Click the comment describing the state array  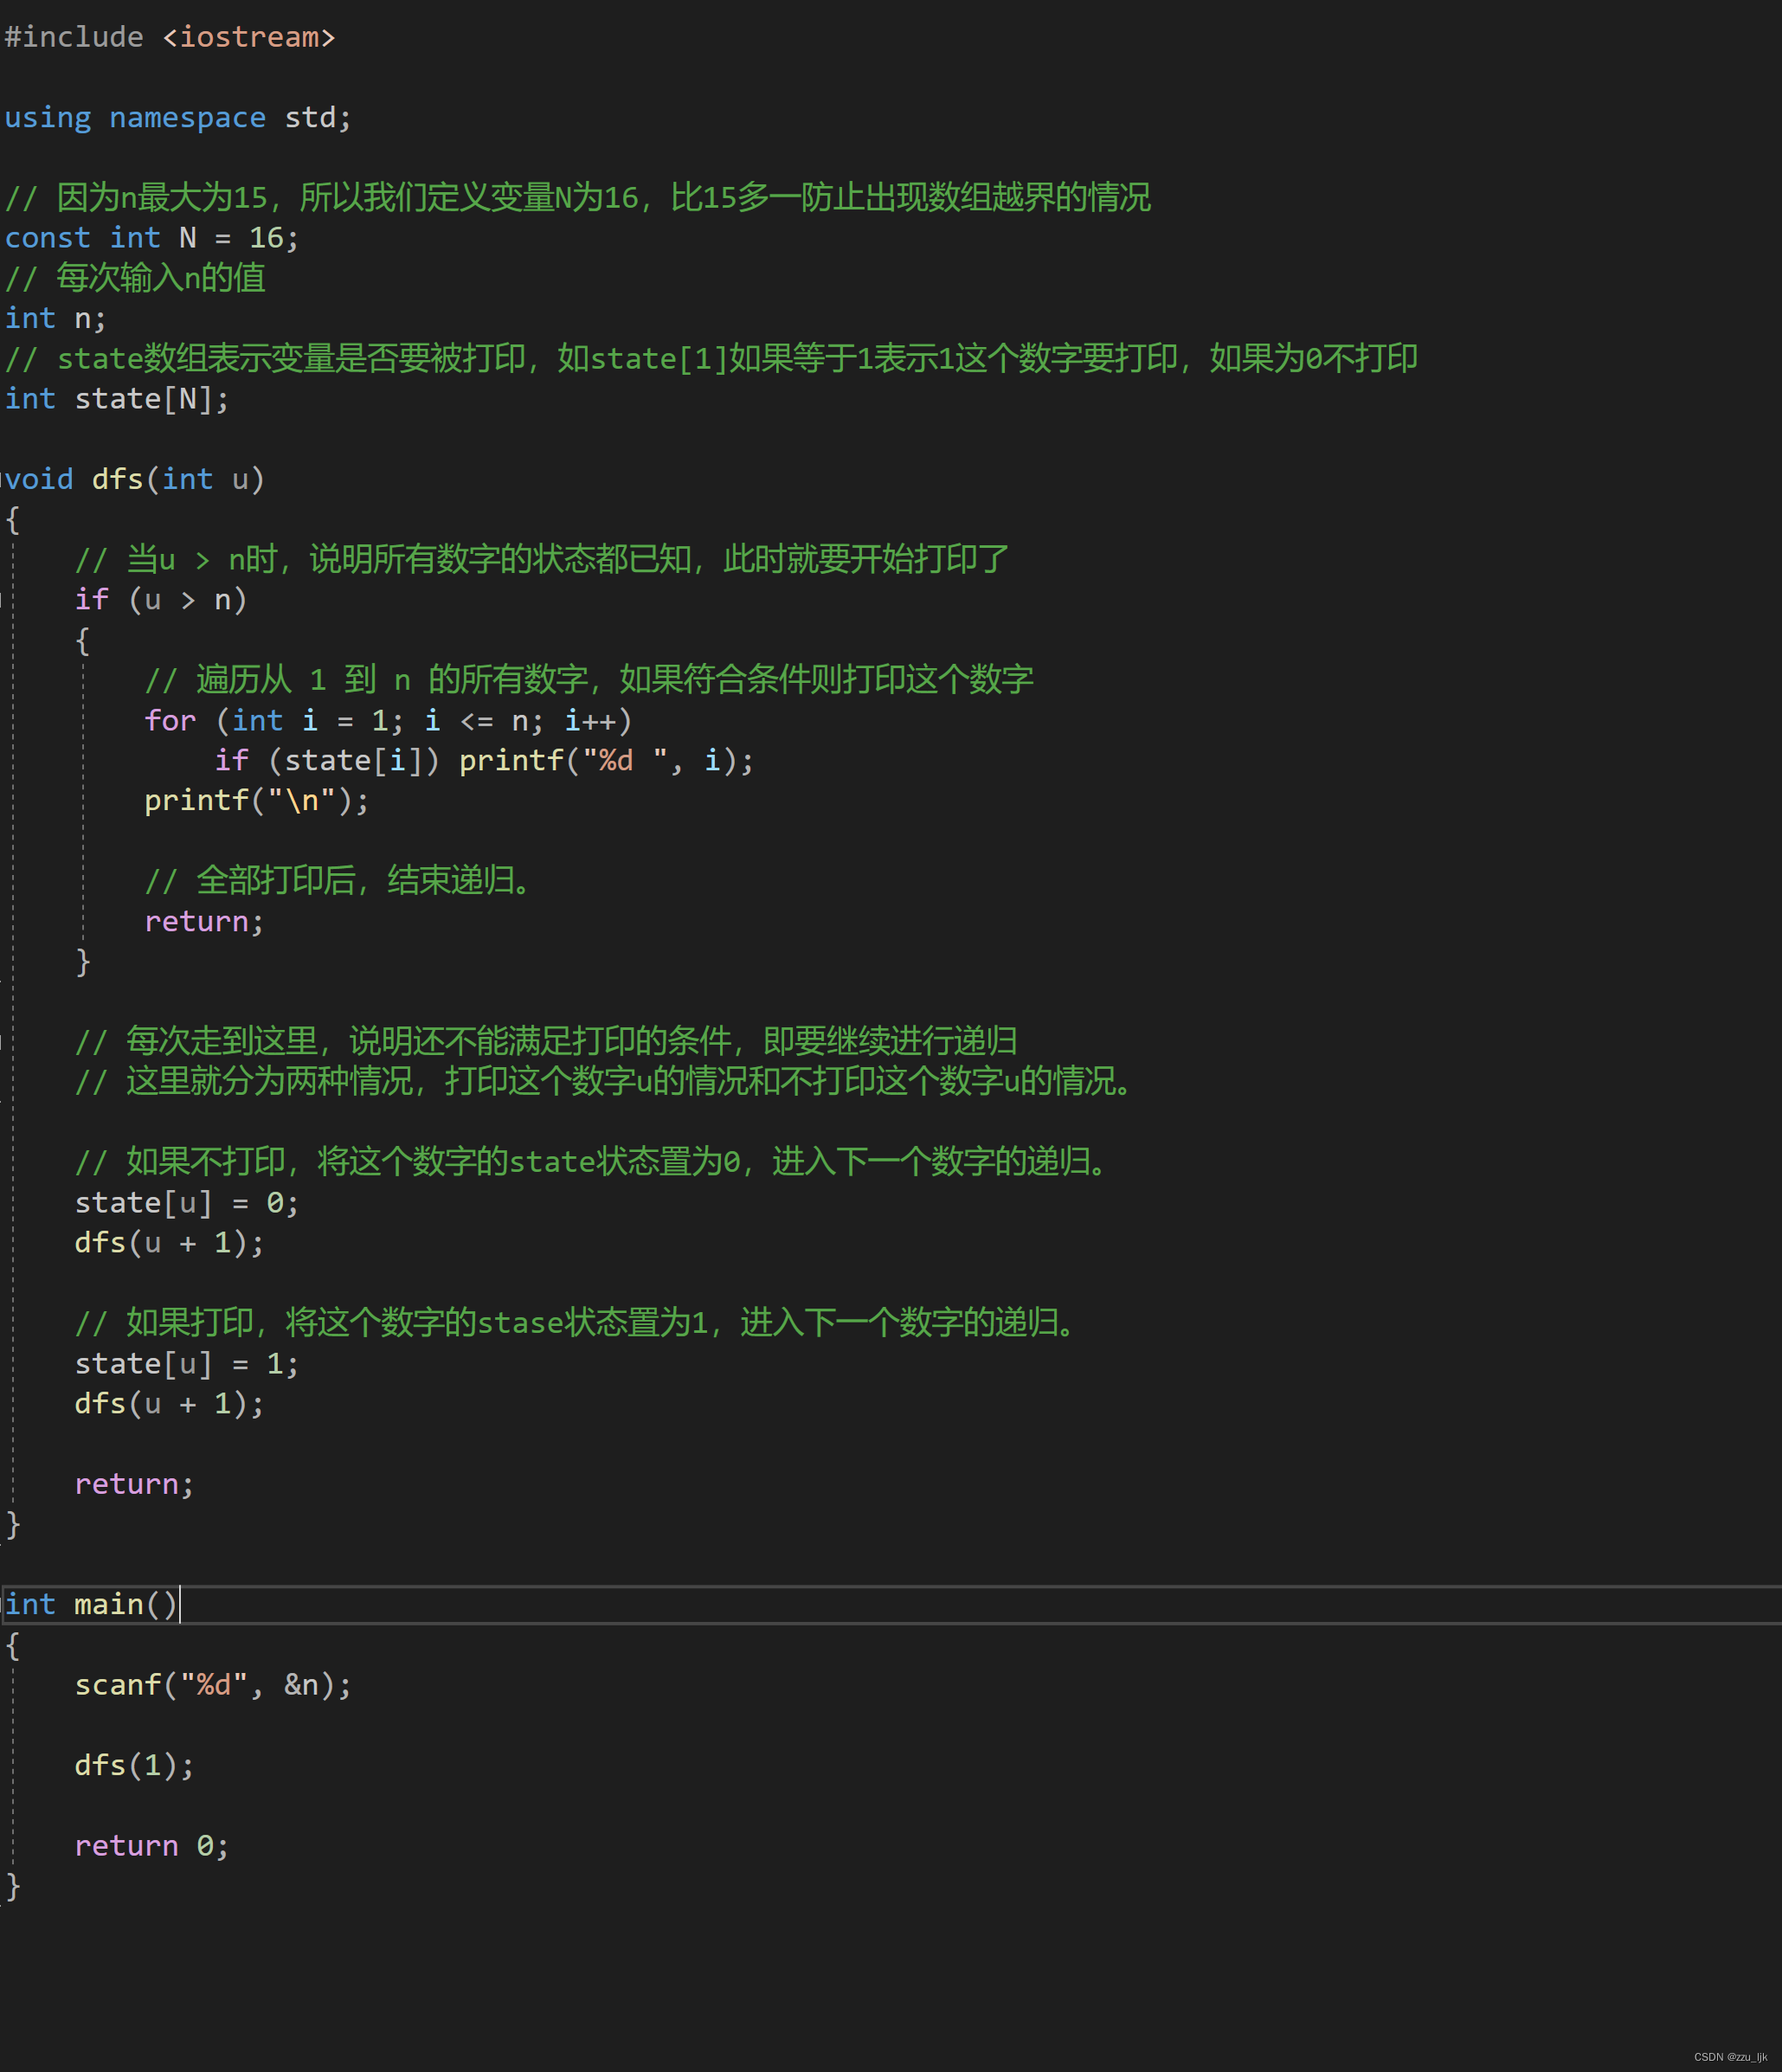(711, 358)
